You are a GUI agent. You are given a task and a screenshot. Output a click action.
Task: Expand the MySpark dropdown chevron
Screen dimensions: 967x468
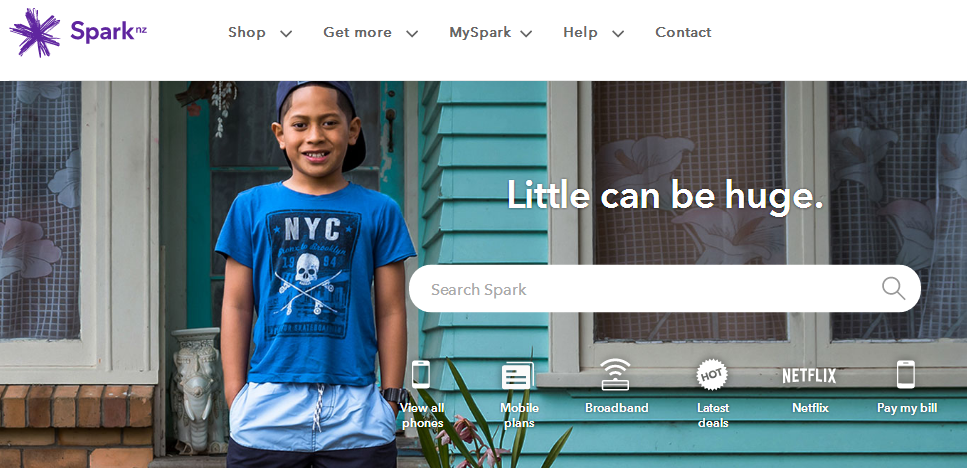(x=526, y=34)
